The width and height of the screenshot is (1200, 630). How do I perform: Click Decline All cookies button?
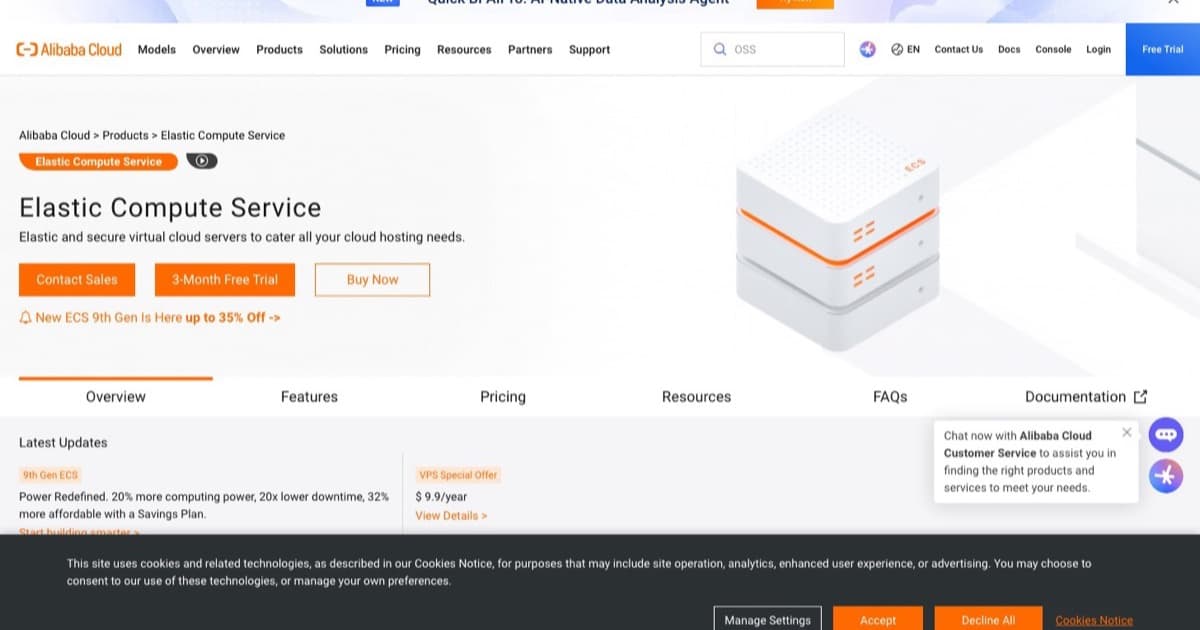[x=988, y=619]
